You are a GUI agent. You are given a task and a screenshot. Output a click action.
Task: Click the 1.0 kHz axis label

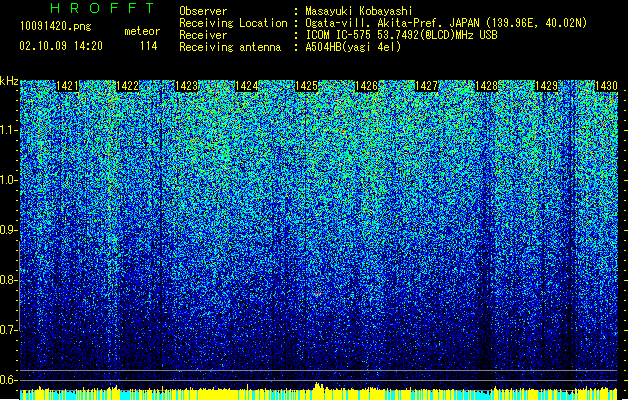click(9, 180)
